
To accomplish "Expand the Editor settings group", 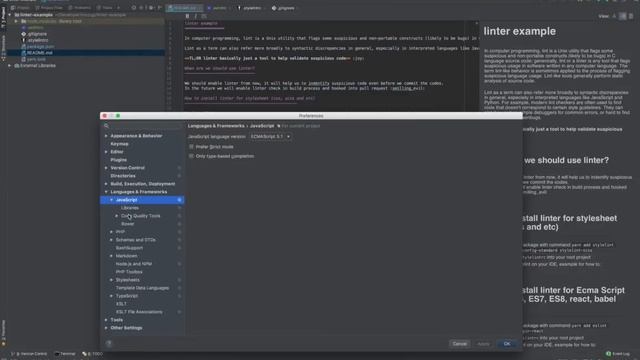I will click(x=106, y=152).
